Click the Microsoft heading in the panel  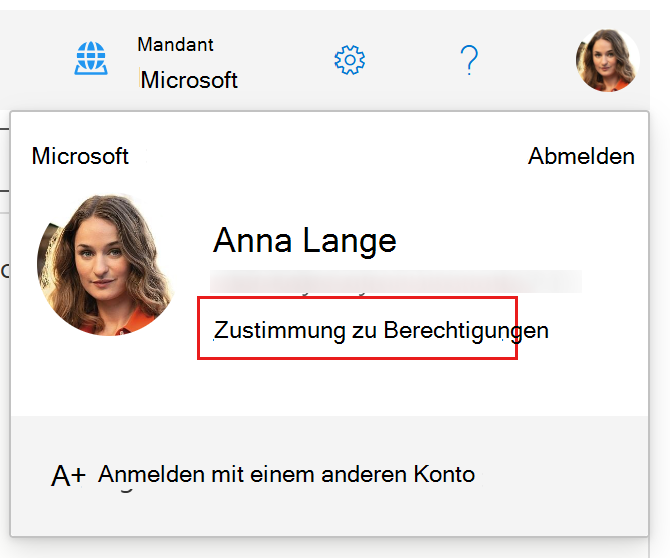pyautogui.click(x=80, y=156)
